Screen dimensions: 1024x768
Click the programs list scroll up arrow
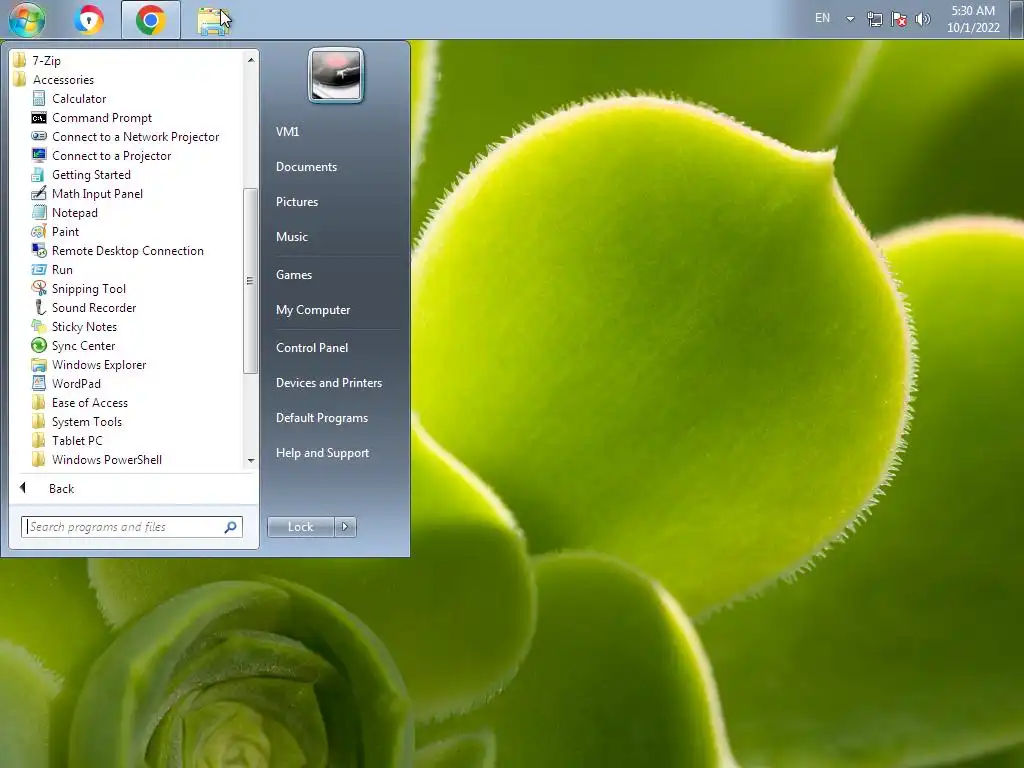coord(251,60)
